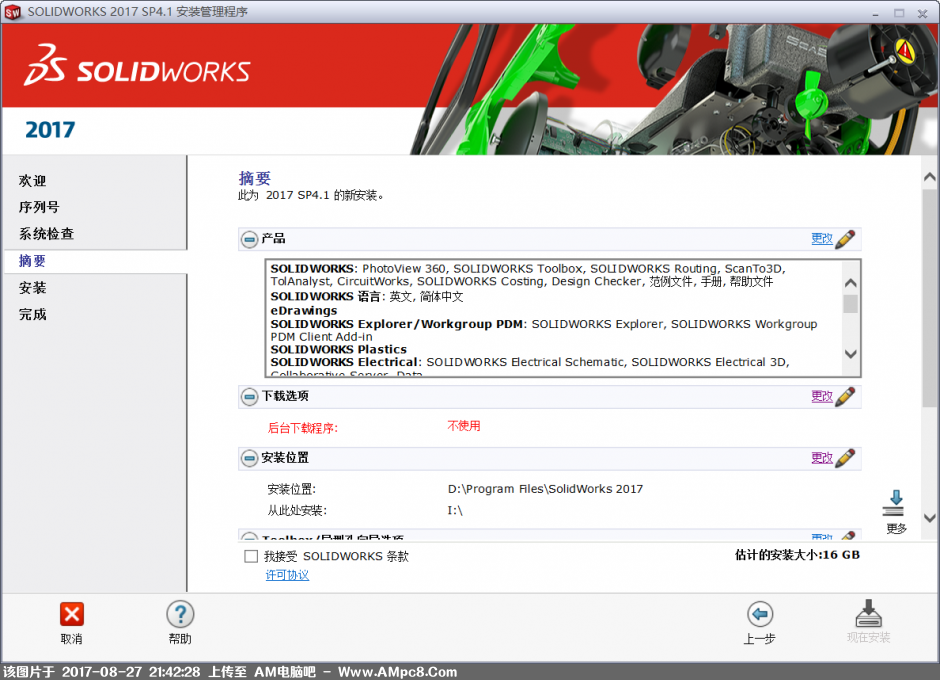
Task: Go to the 安装 step
Action: (32, 288)
